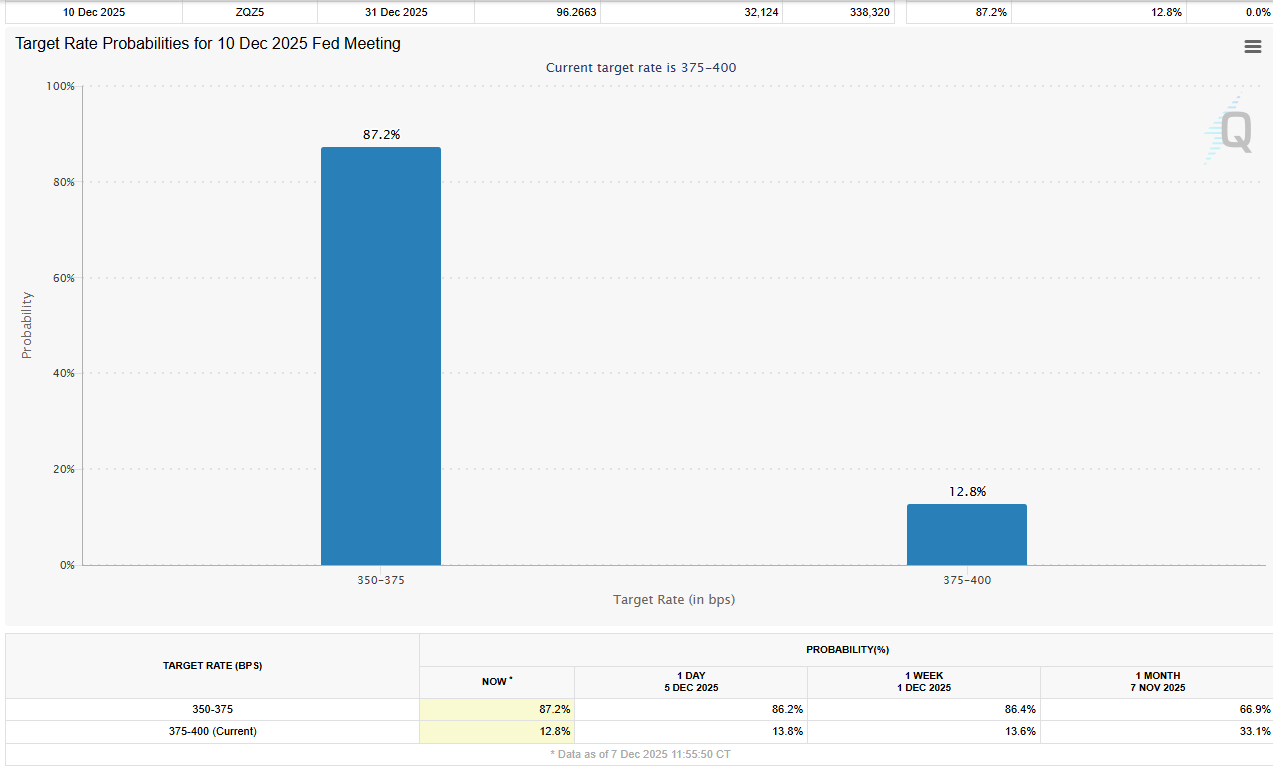Click the ZQZ5 contract cell
Image resolution: width=1273 pixels, height=766 pixels.
pos(249,12)
